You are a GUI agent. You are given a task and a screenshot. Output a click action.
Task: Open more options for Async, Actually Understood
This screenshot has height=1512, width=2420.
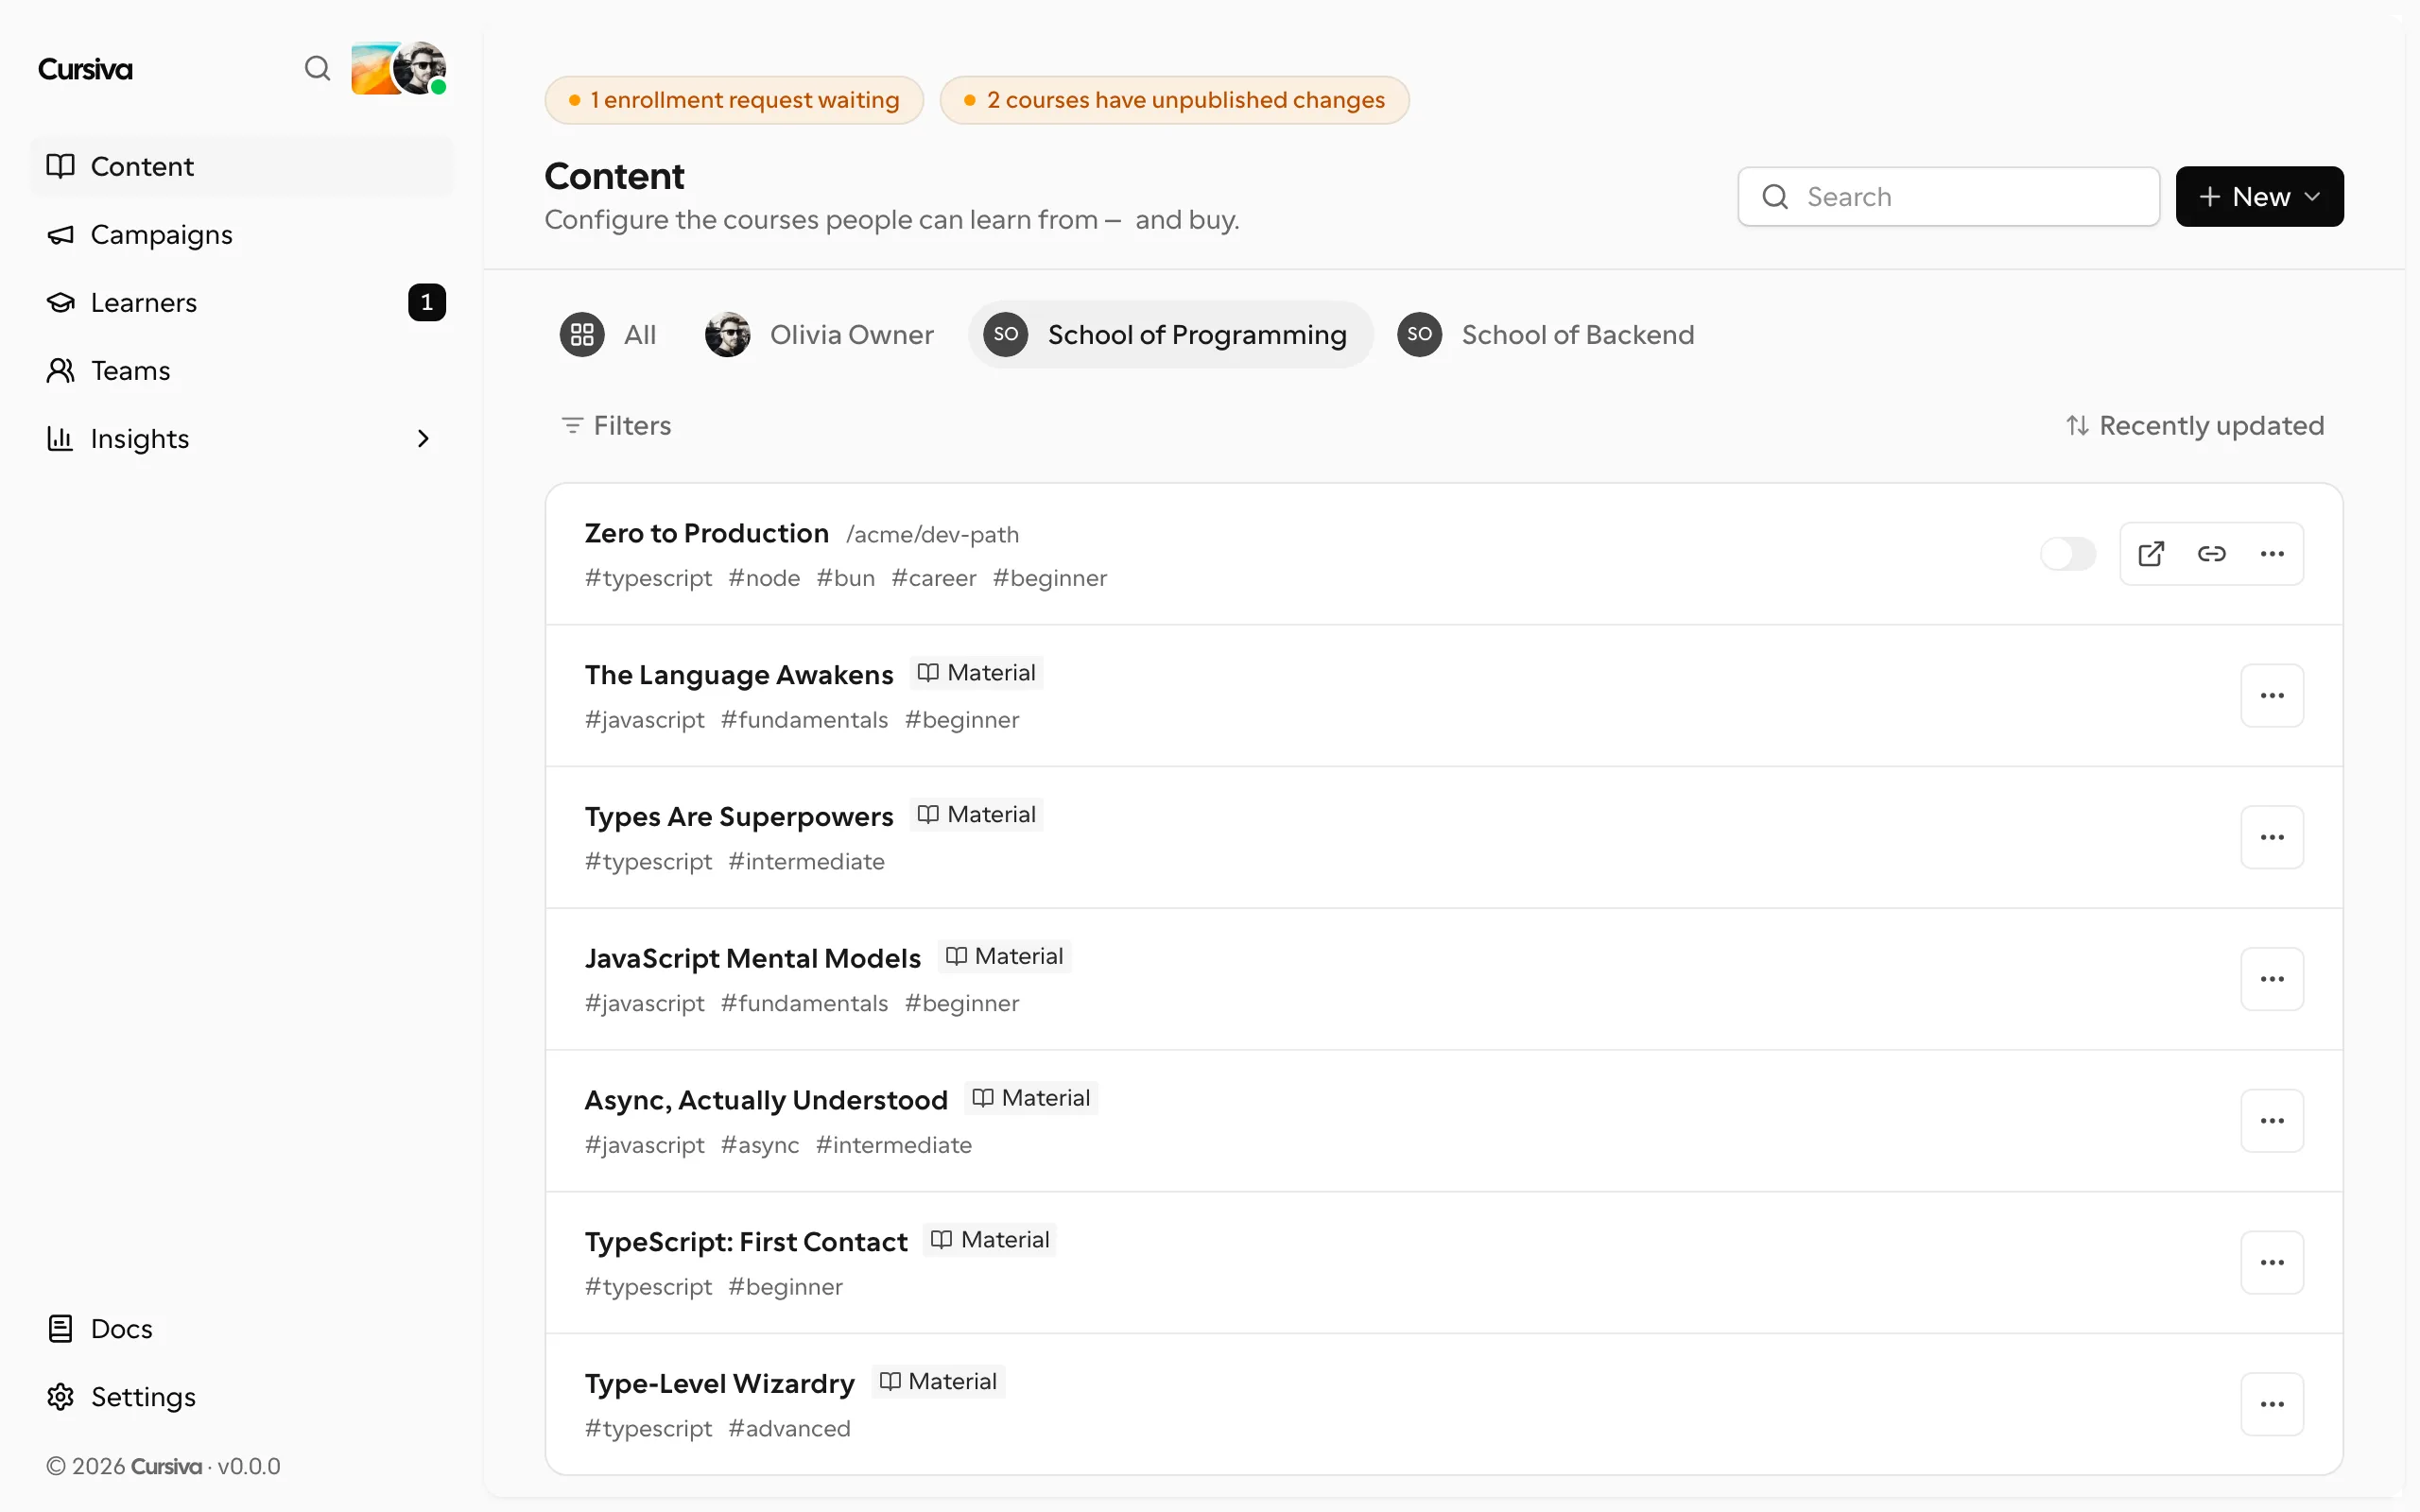(2272, 1121)
